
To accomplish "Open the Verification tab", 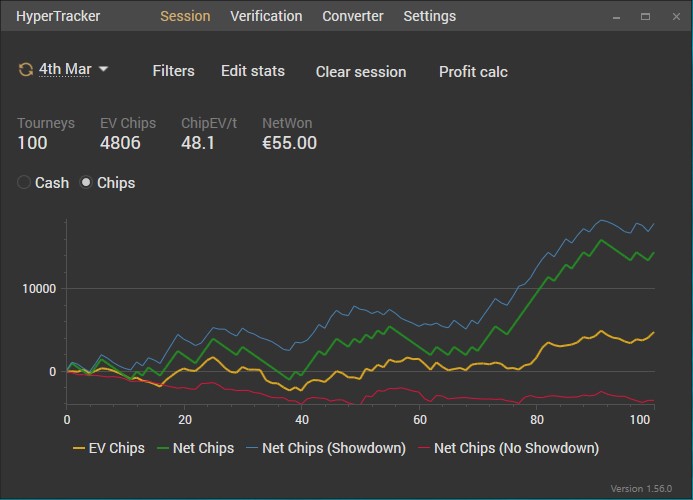I will tap(266, 16).
